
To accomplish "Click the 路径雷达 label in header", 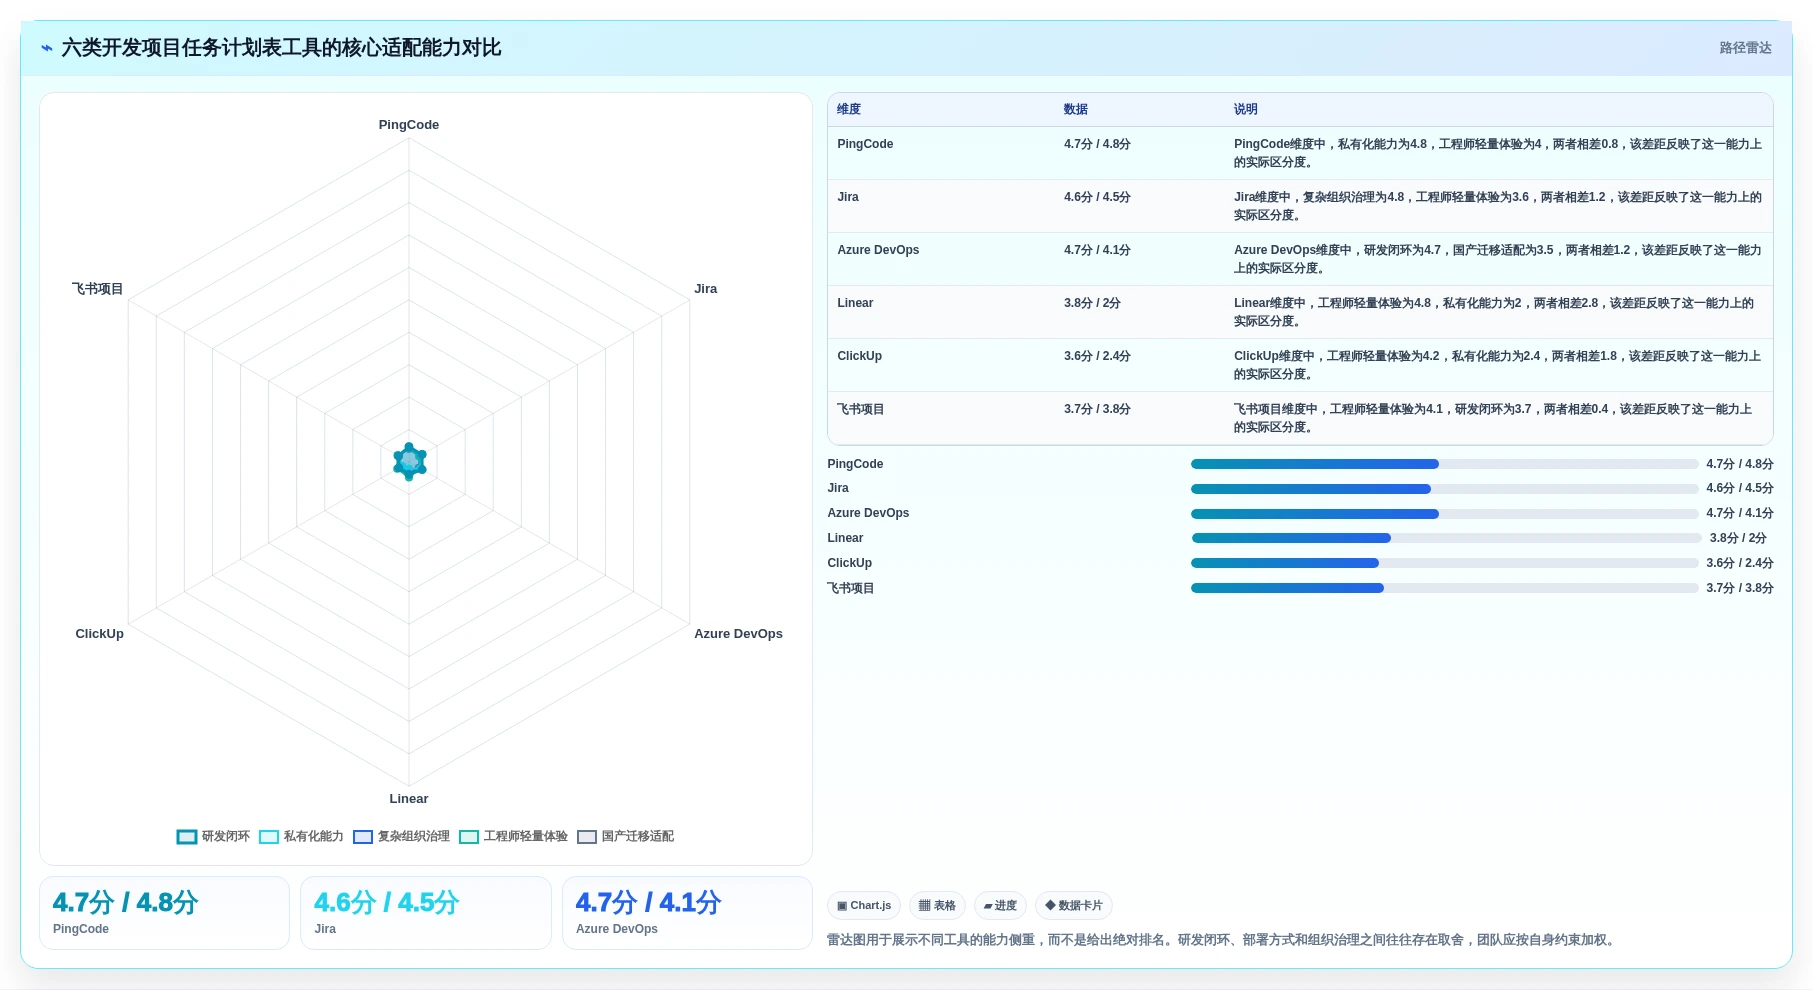I will [1745, 48].
